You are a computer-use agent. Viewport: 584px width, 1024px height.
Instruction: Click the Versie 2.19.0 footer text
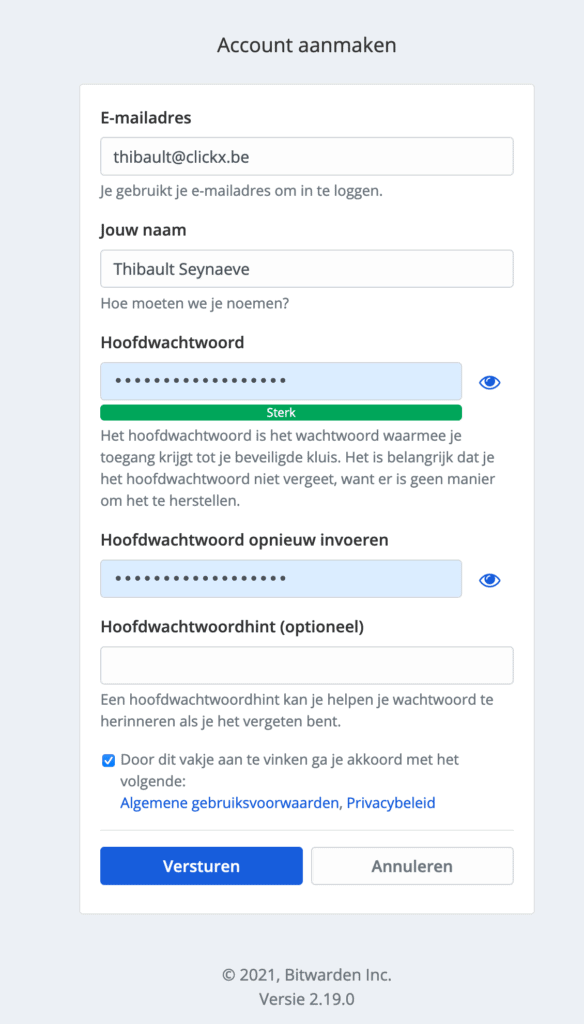pyautogui.click(x=306, y=999)
